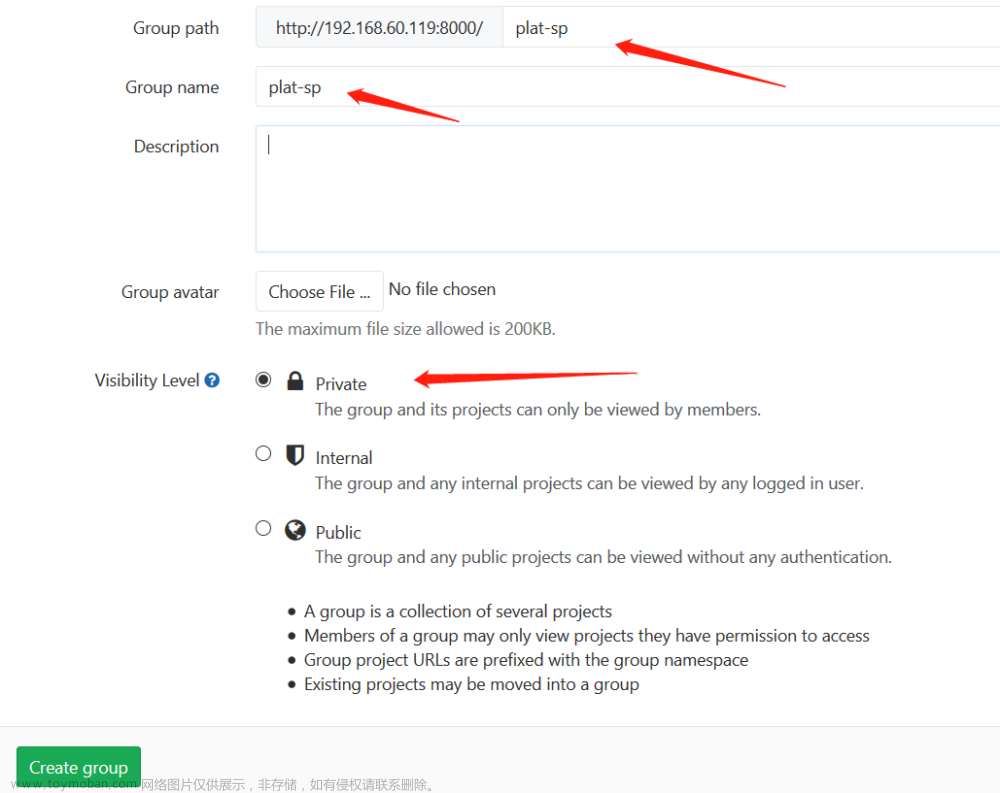Click the lock icon beside Private
Screen dimensions: 1000x793
click(x=295, y=381)
